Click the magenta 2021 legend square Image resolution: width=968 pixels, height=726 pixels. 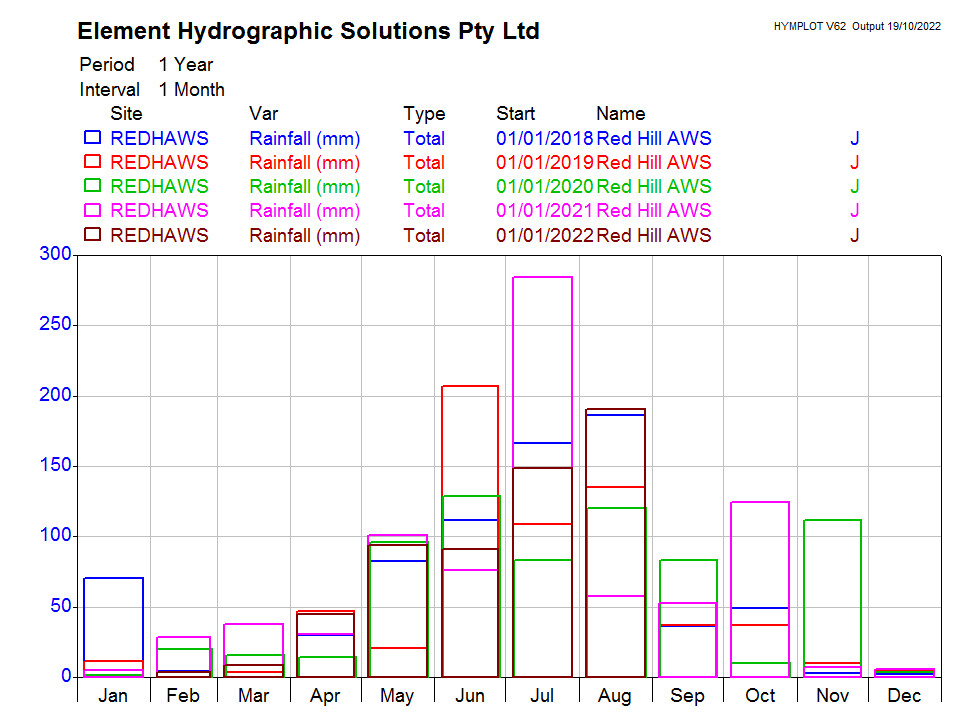[92, 210]
